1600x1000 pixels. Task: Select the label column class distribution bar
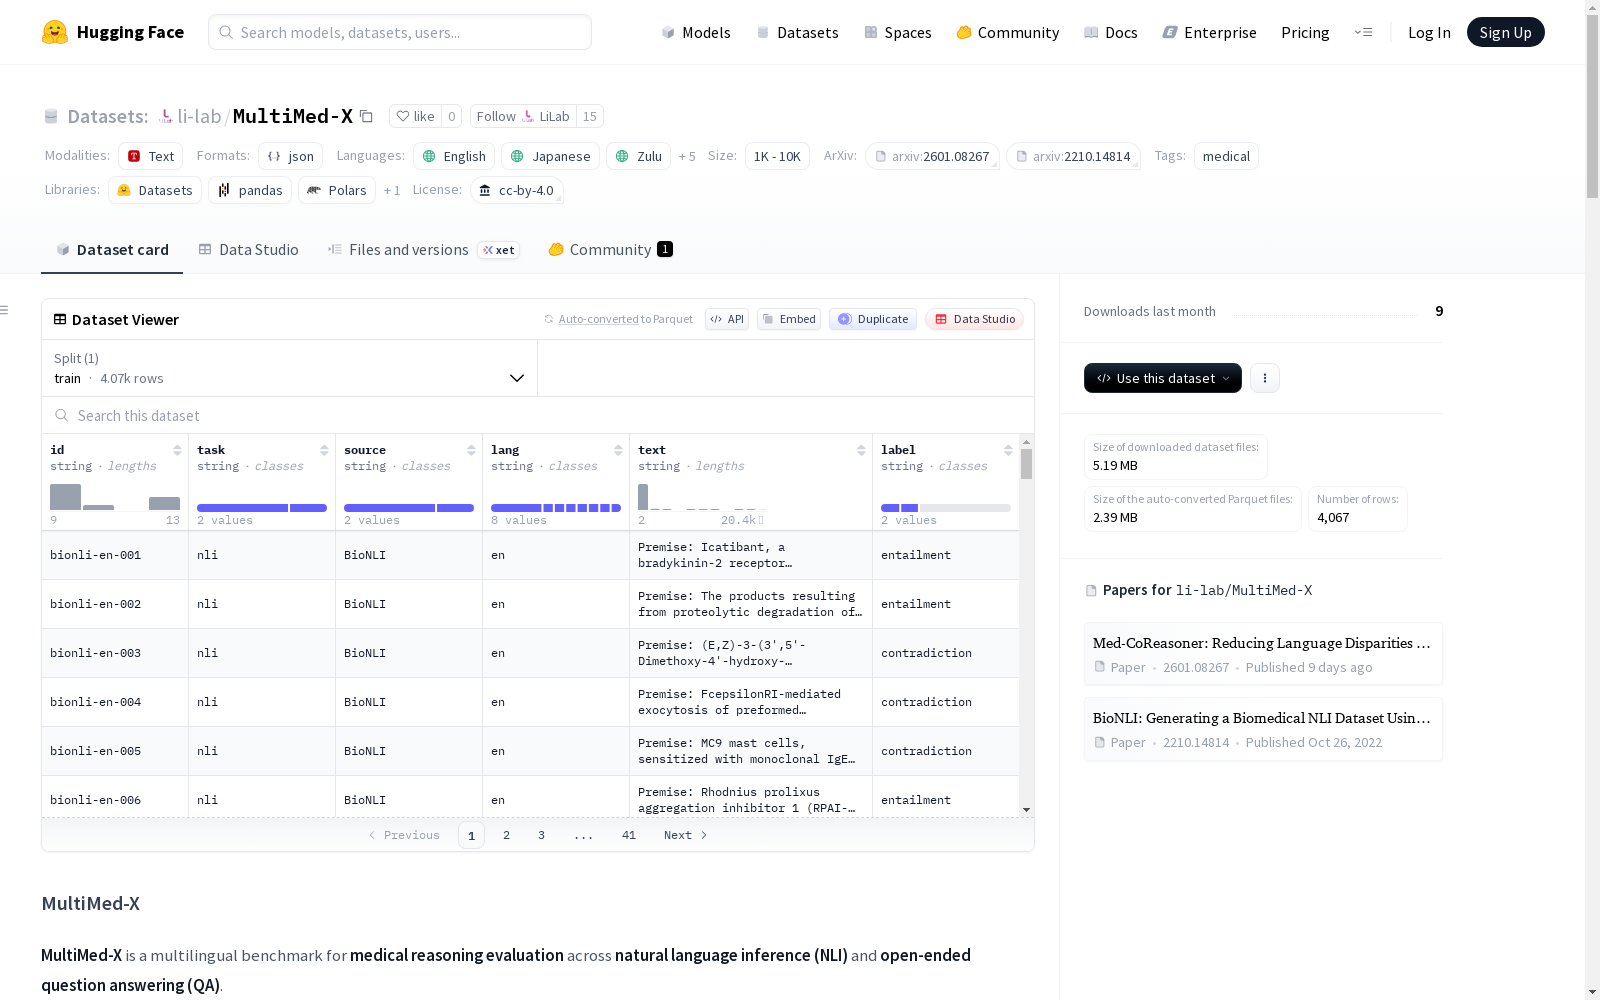[946, 508]
